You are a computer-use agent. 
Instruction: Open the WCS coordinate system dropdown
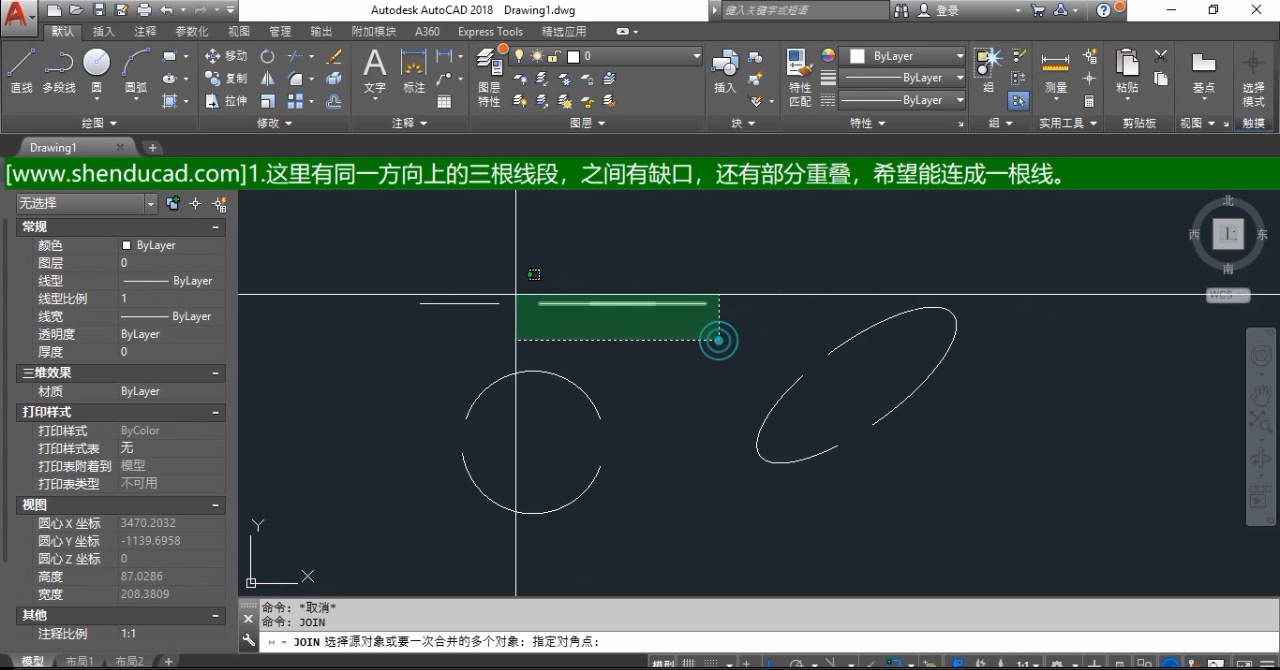click(1228, 296)
